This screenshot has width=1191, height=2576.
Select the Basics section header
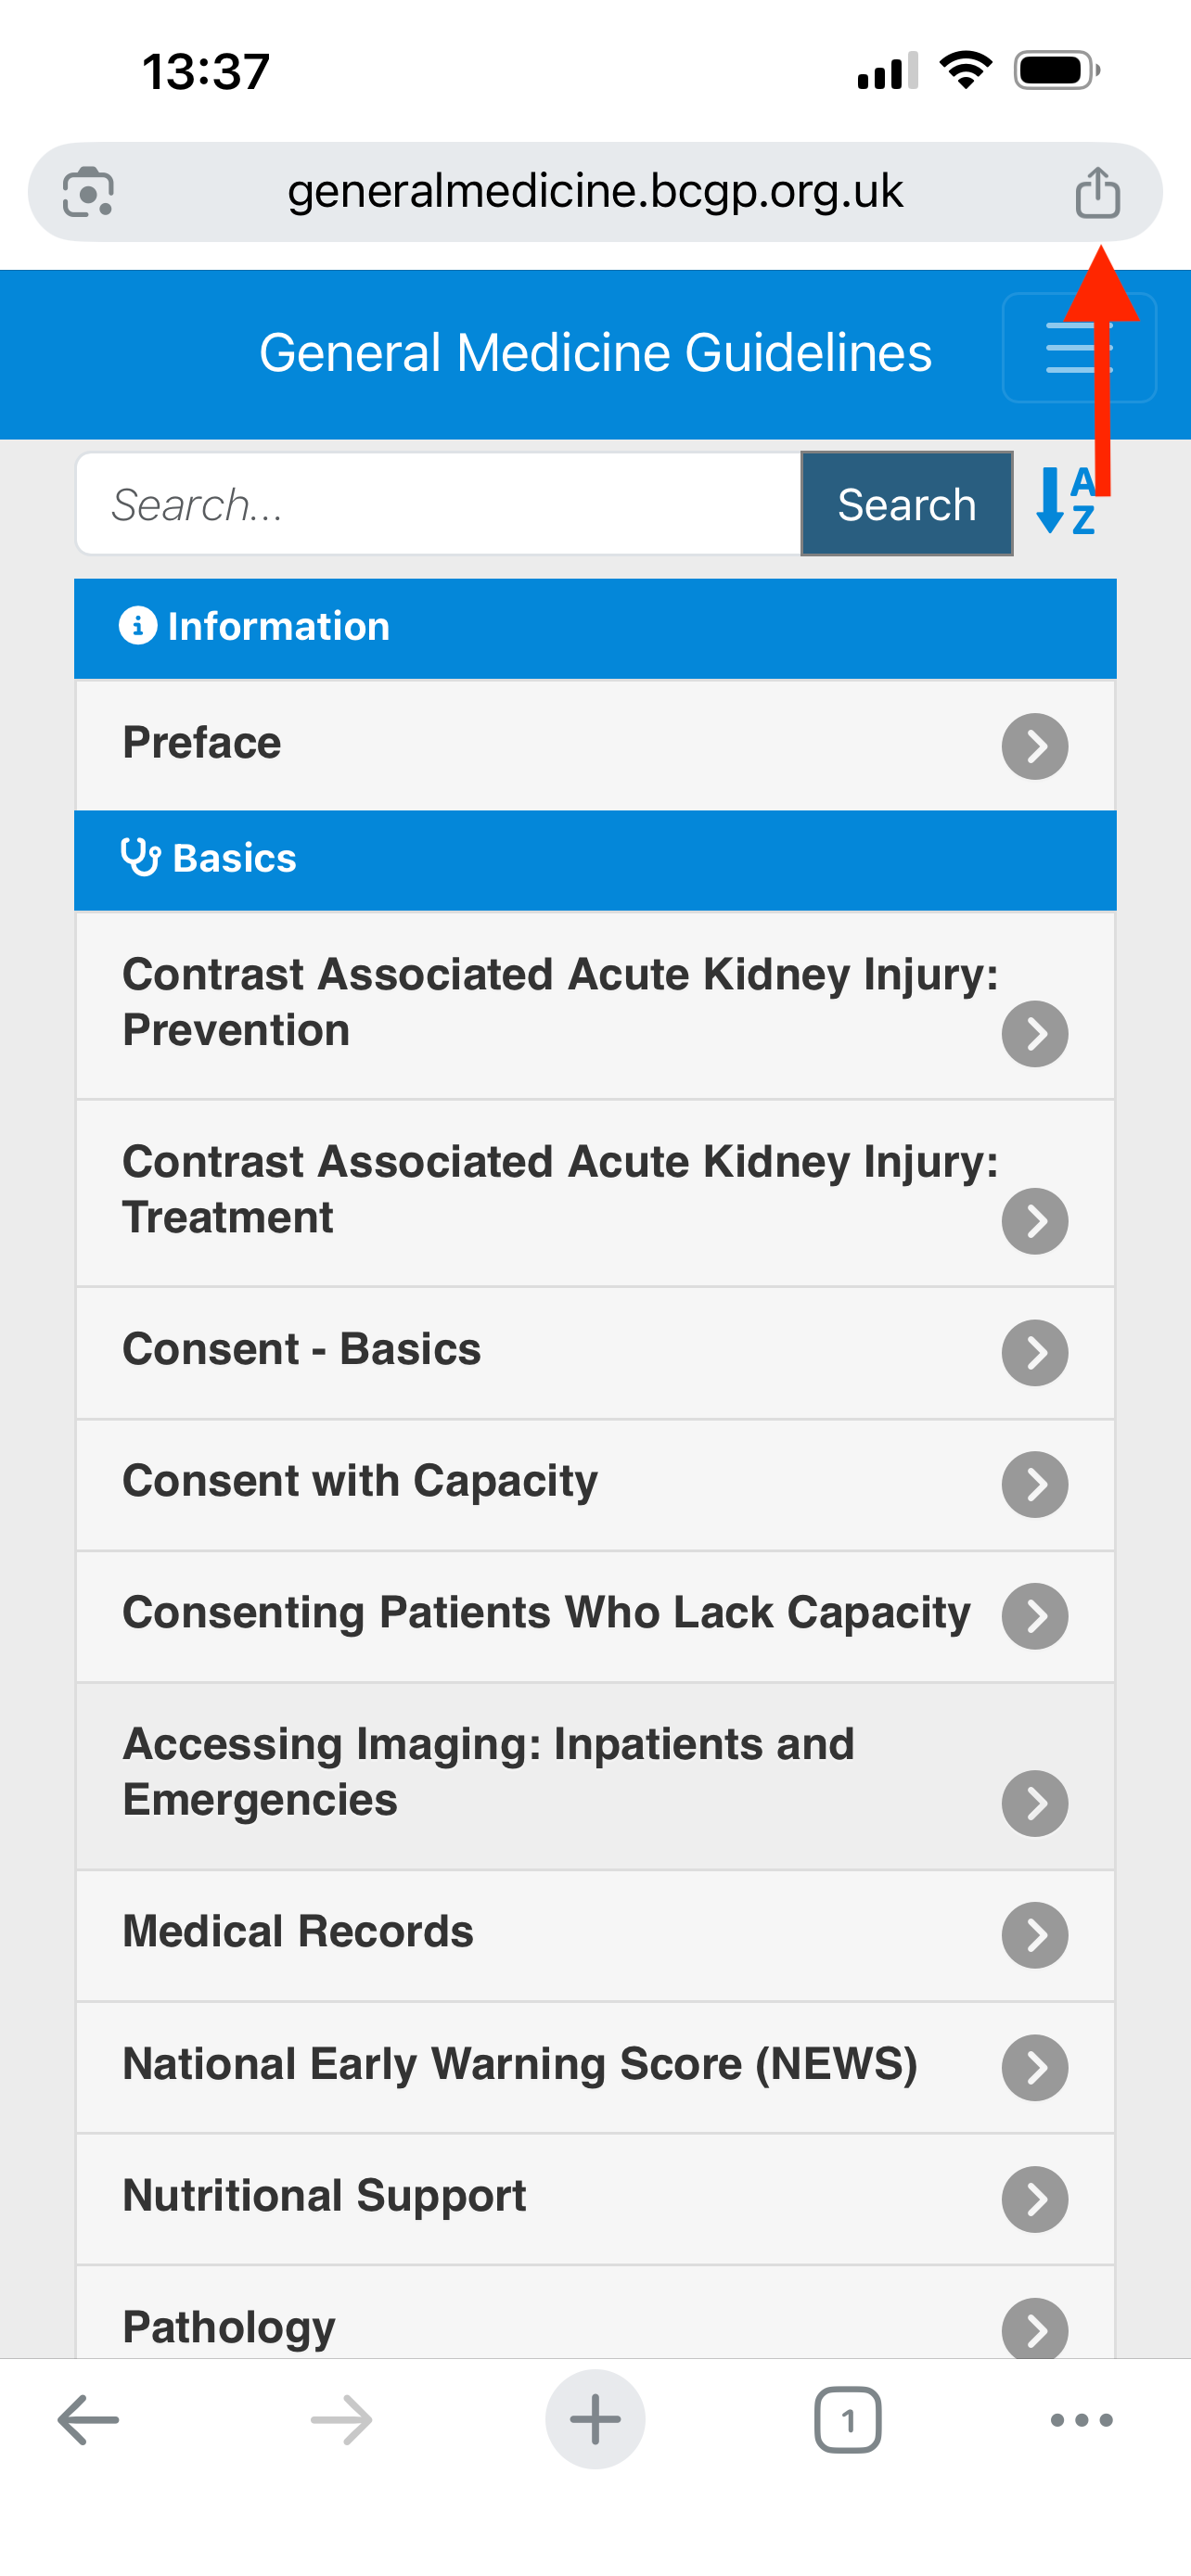(x=595, y=860)
